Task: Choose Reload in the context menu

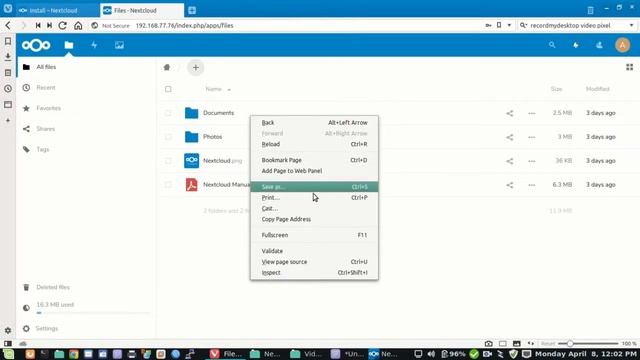Action: click(314, 144)
